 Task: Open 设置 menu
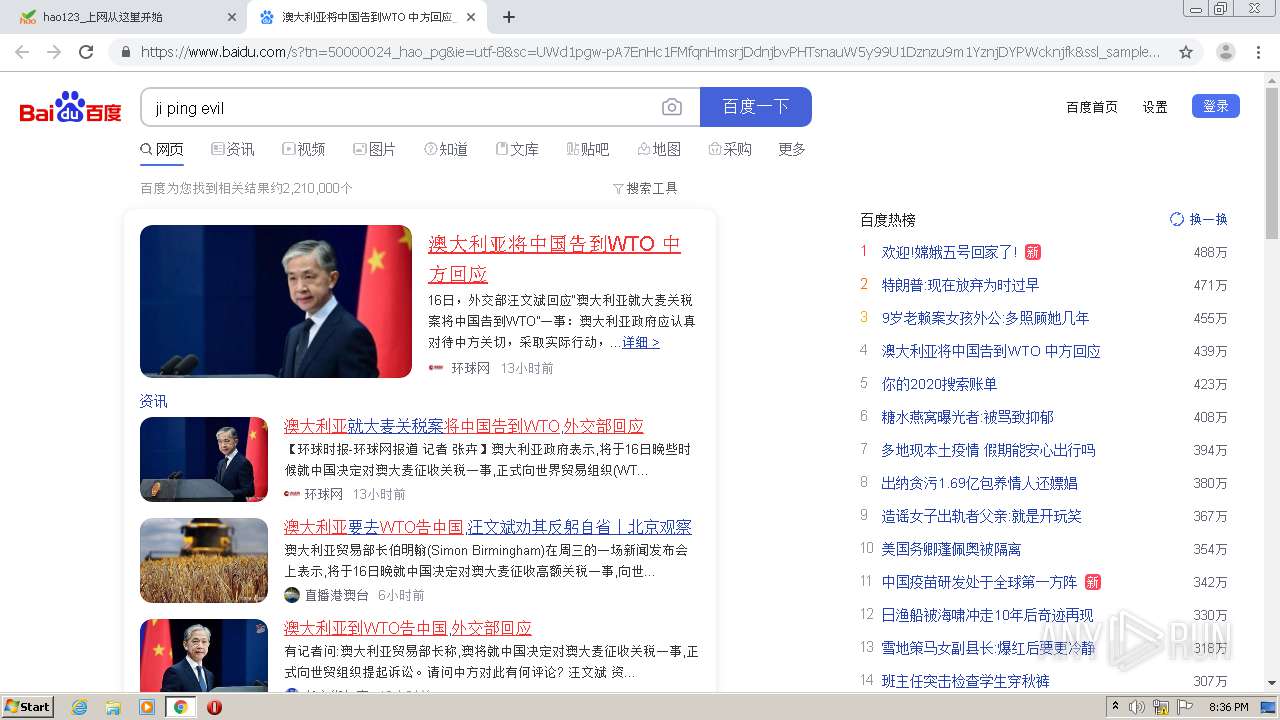pyautogui.click(x=1155, y=107)
